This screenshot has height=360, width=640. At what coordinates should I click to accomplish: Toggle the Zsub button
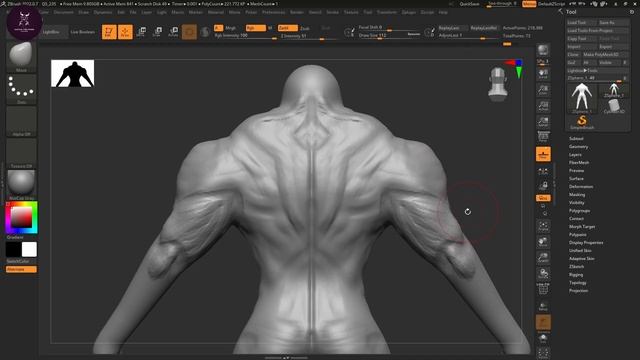pos(304,28)
